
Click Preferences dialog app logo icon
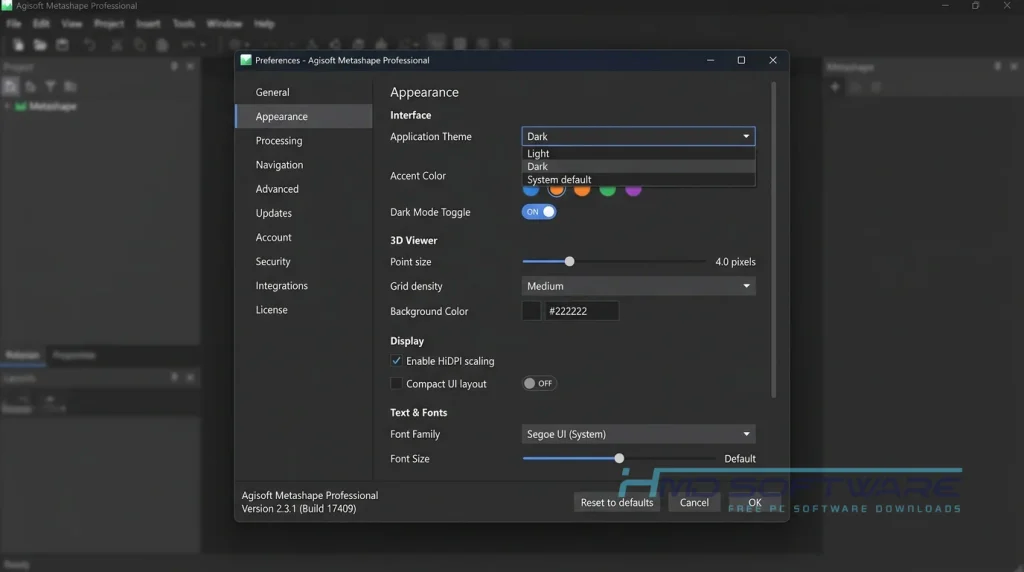246,60
